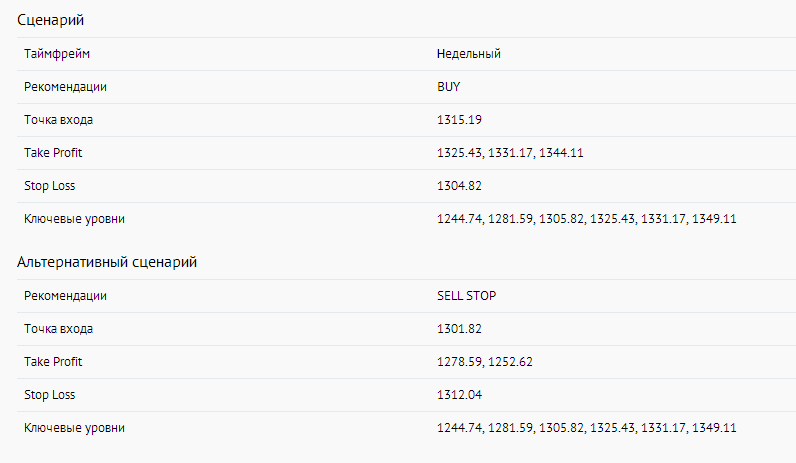
Task: Select Take Profit values 1278.59, 1252.62
Action: (x=484, y=362)
